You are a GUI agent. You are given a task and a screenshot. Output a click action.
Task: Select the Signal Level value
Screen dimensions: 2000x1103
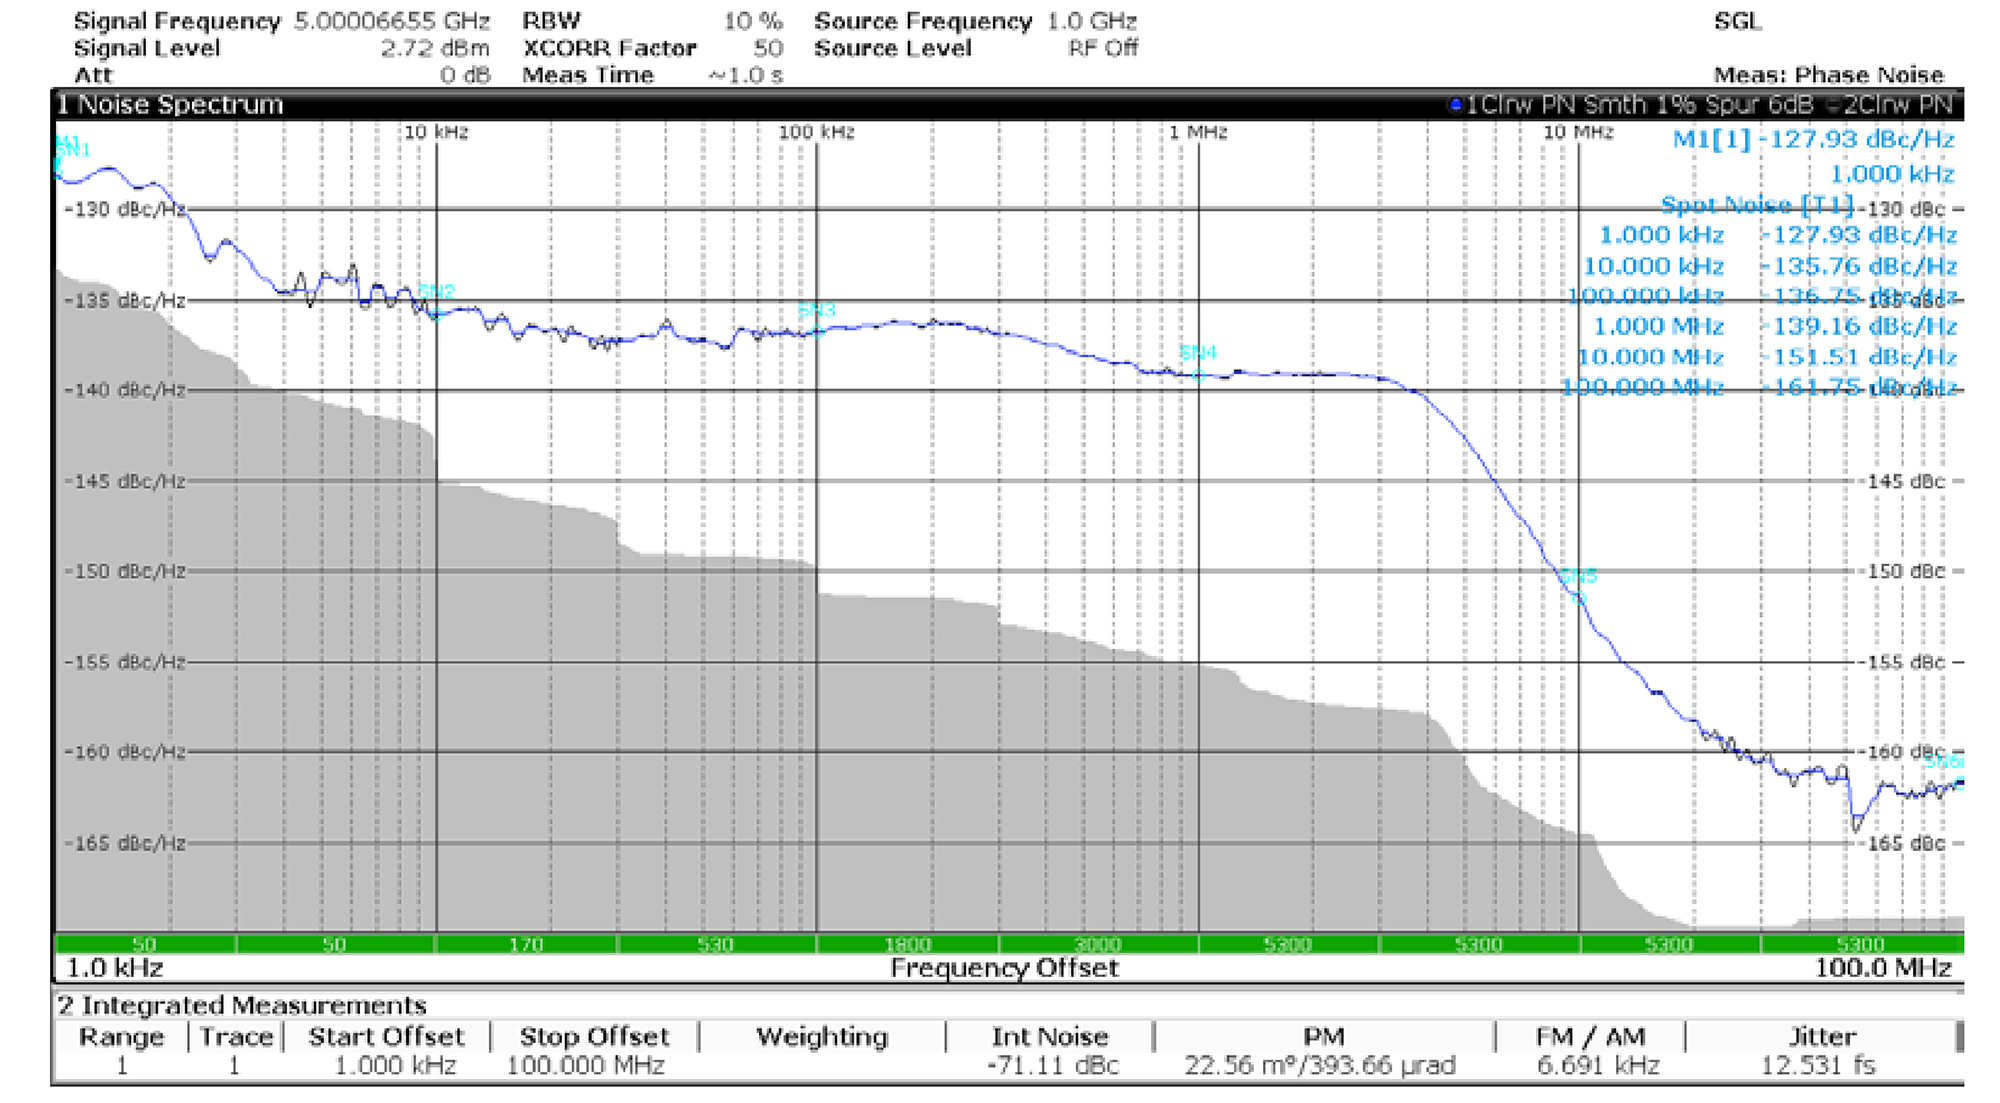(435, 49)
